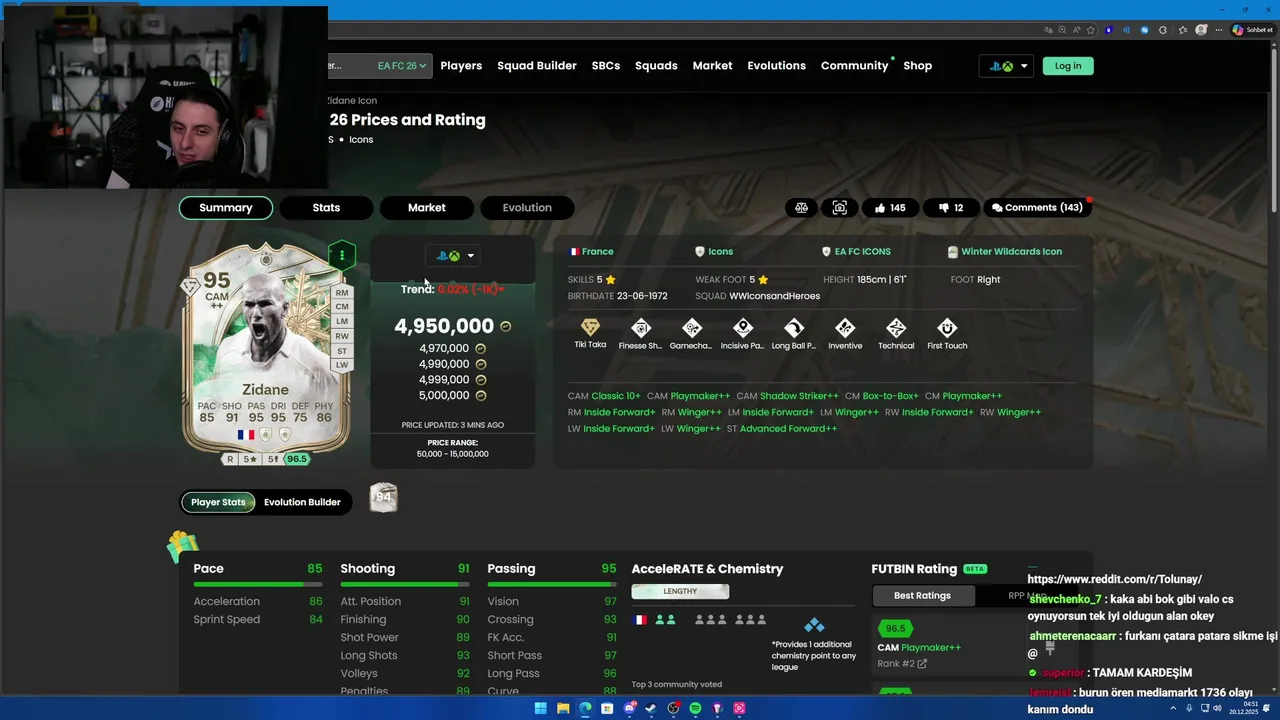Open the browser profile avatar

(x=1201, y=30)
